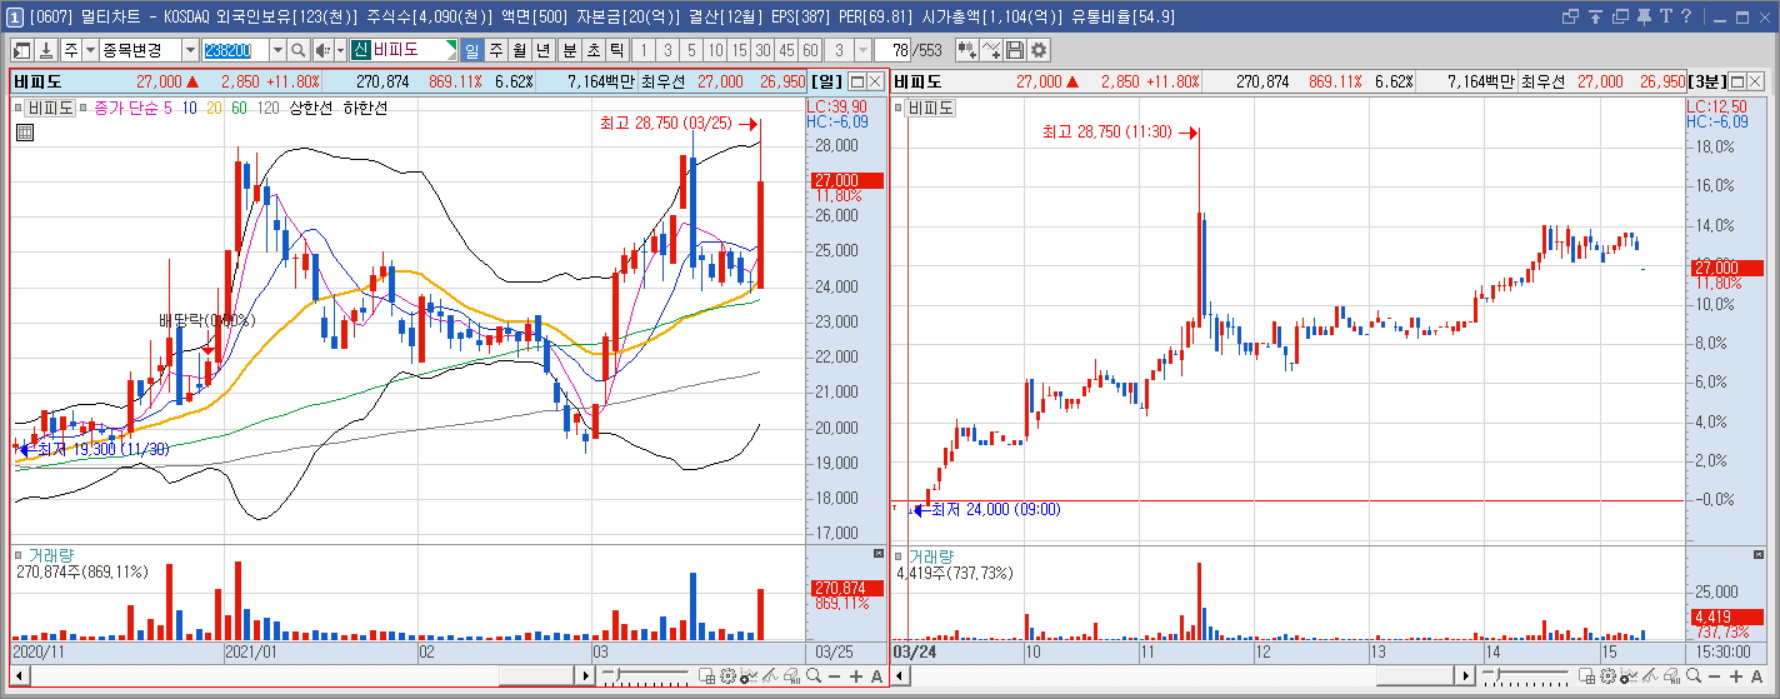Select the 초 second period toggle
1780x699 pixels.
[x=594, y=50]
